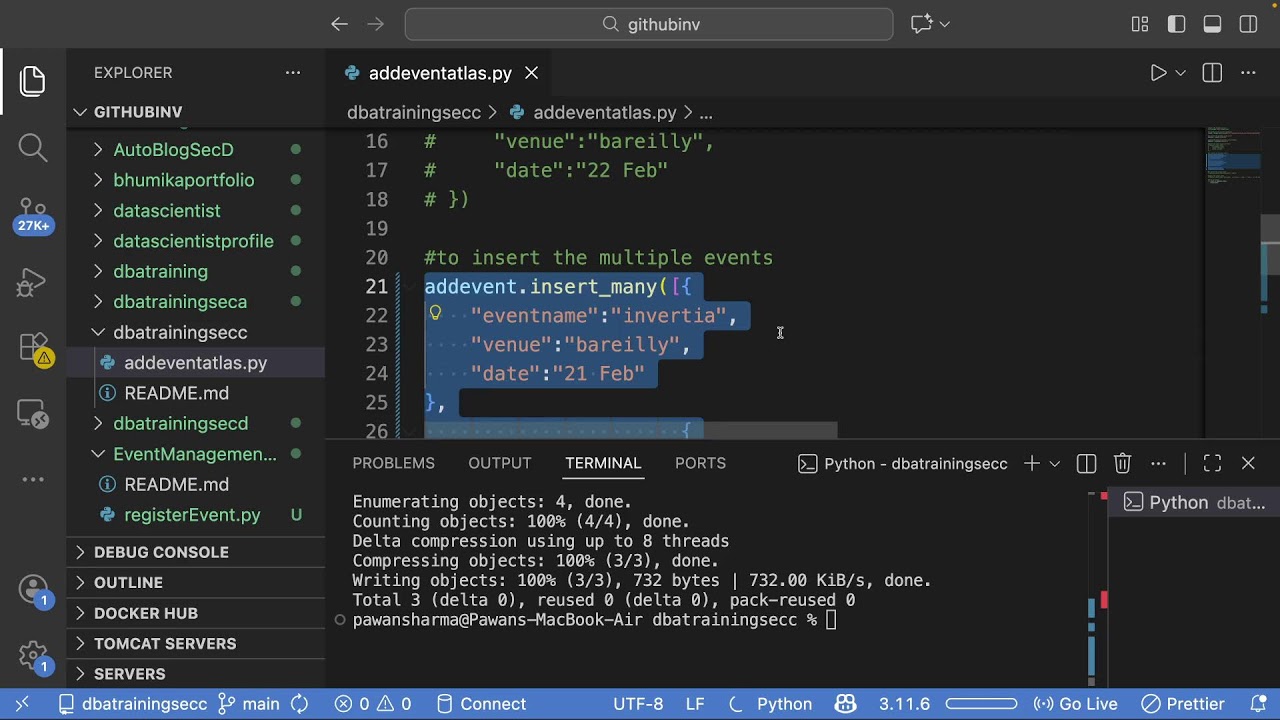Show the lightbulb code actions
The width and height of the screenshot is (1280, 720).
coord(435,313)
